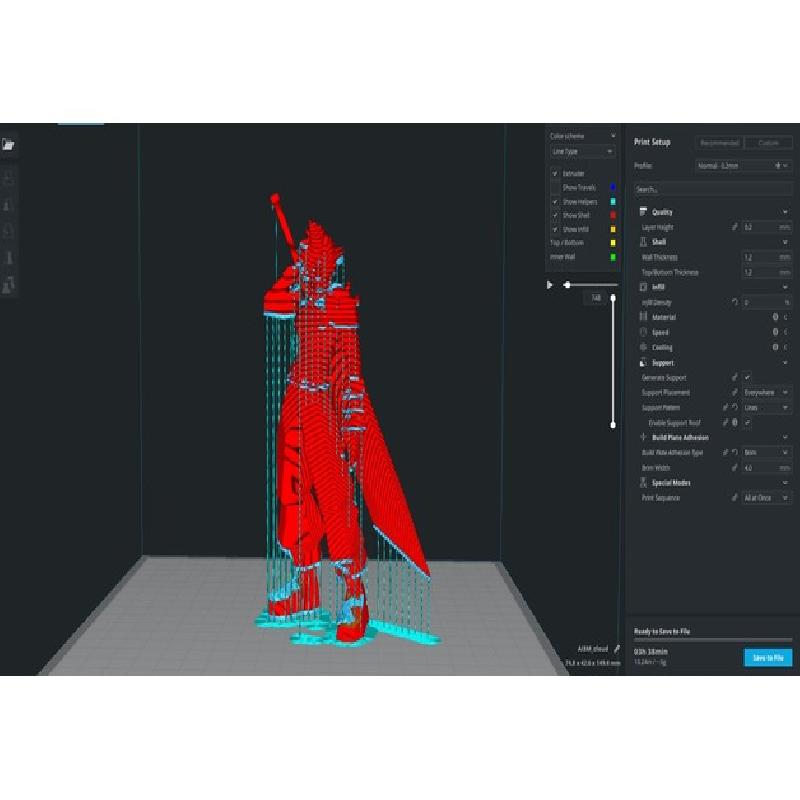Screen dimensions: 800x800
Task: Click the Material settings gear icon
Action: tap(776, 317)
